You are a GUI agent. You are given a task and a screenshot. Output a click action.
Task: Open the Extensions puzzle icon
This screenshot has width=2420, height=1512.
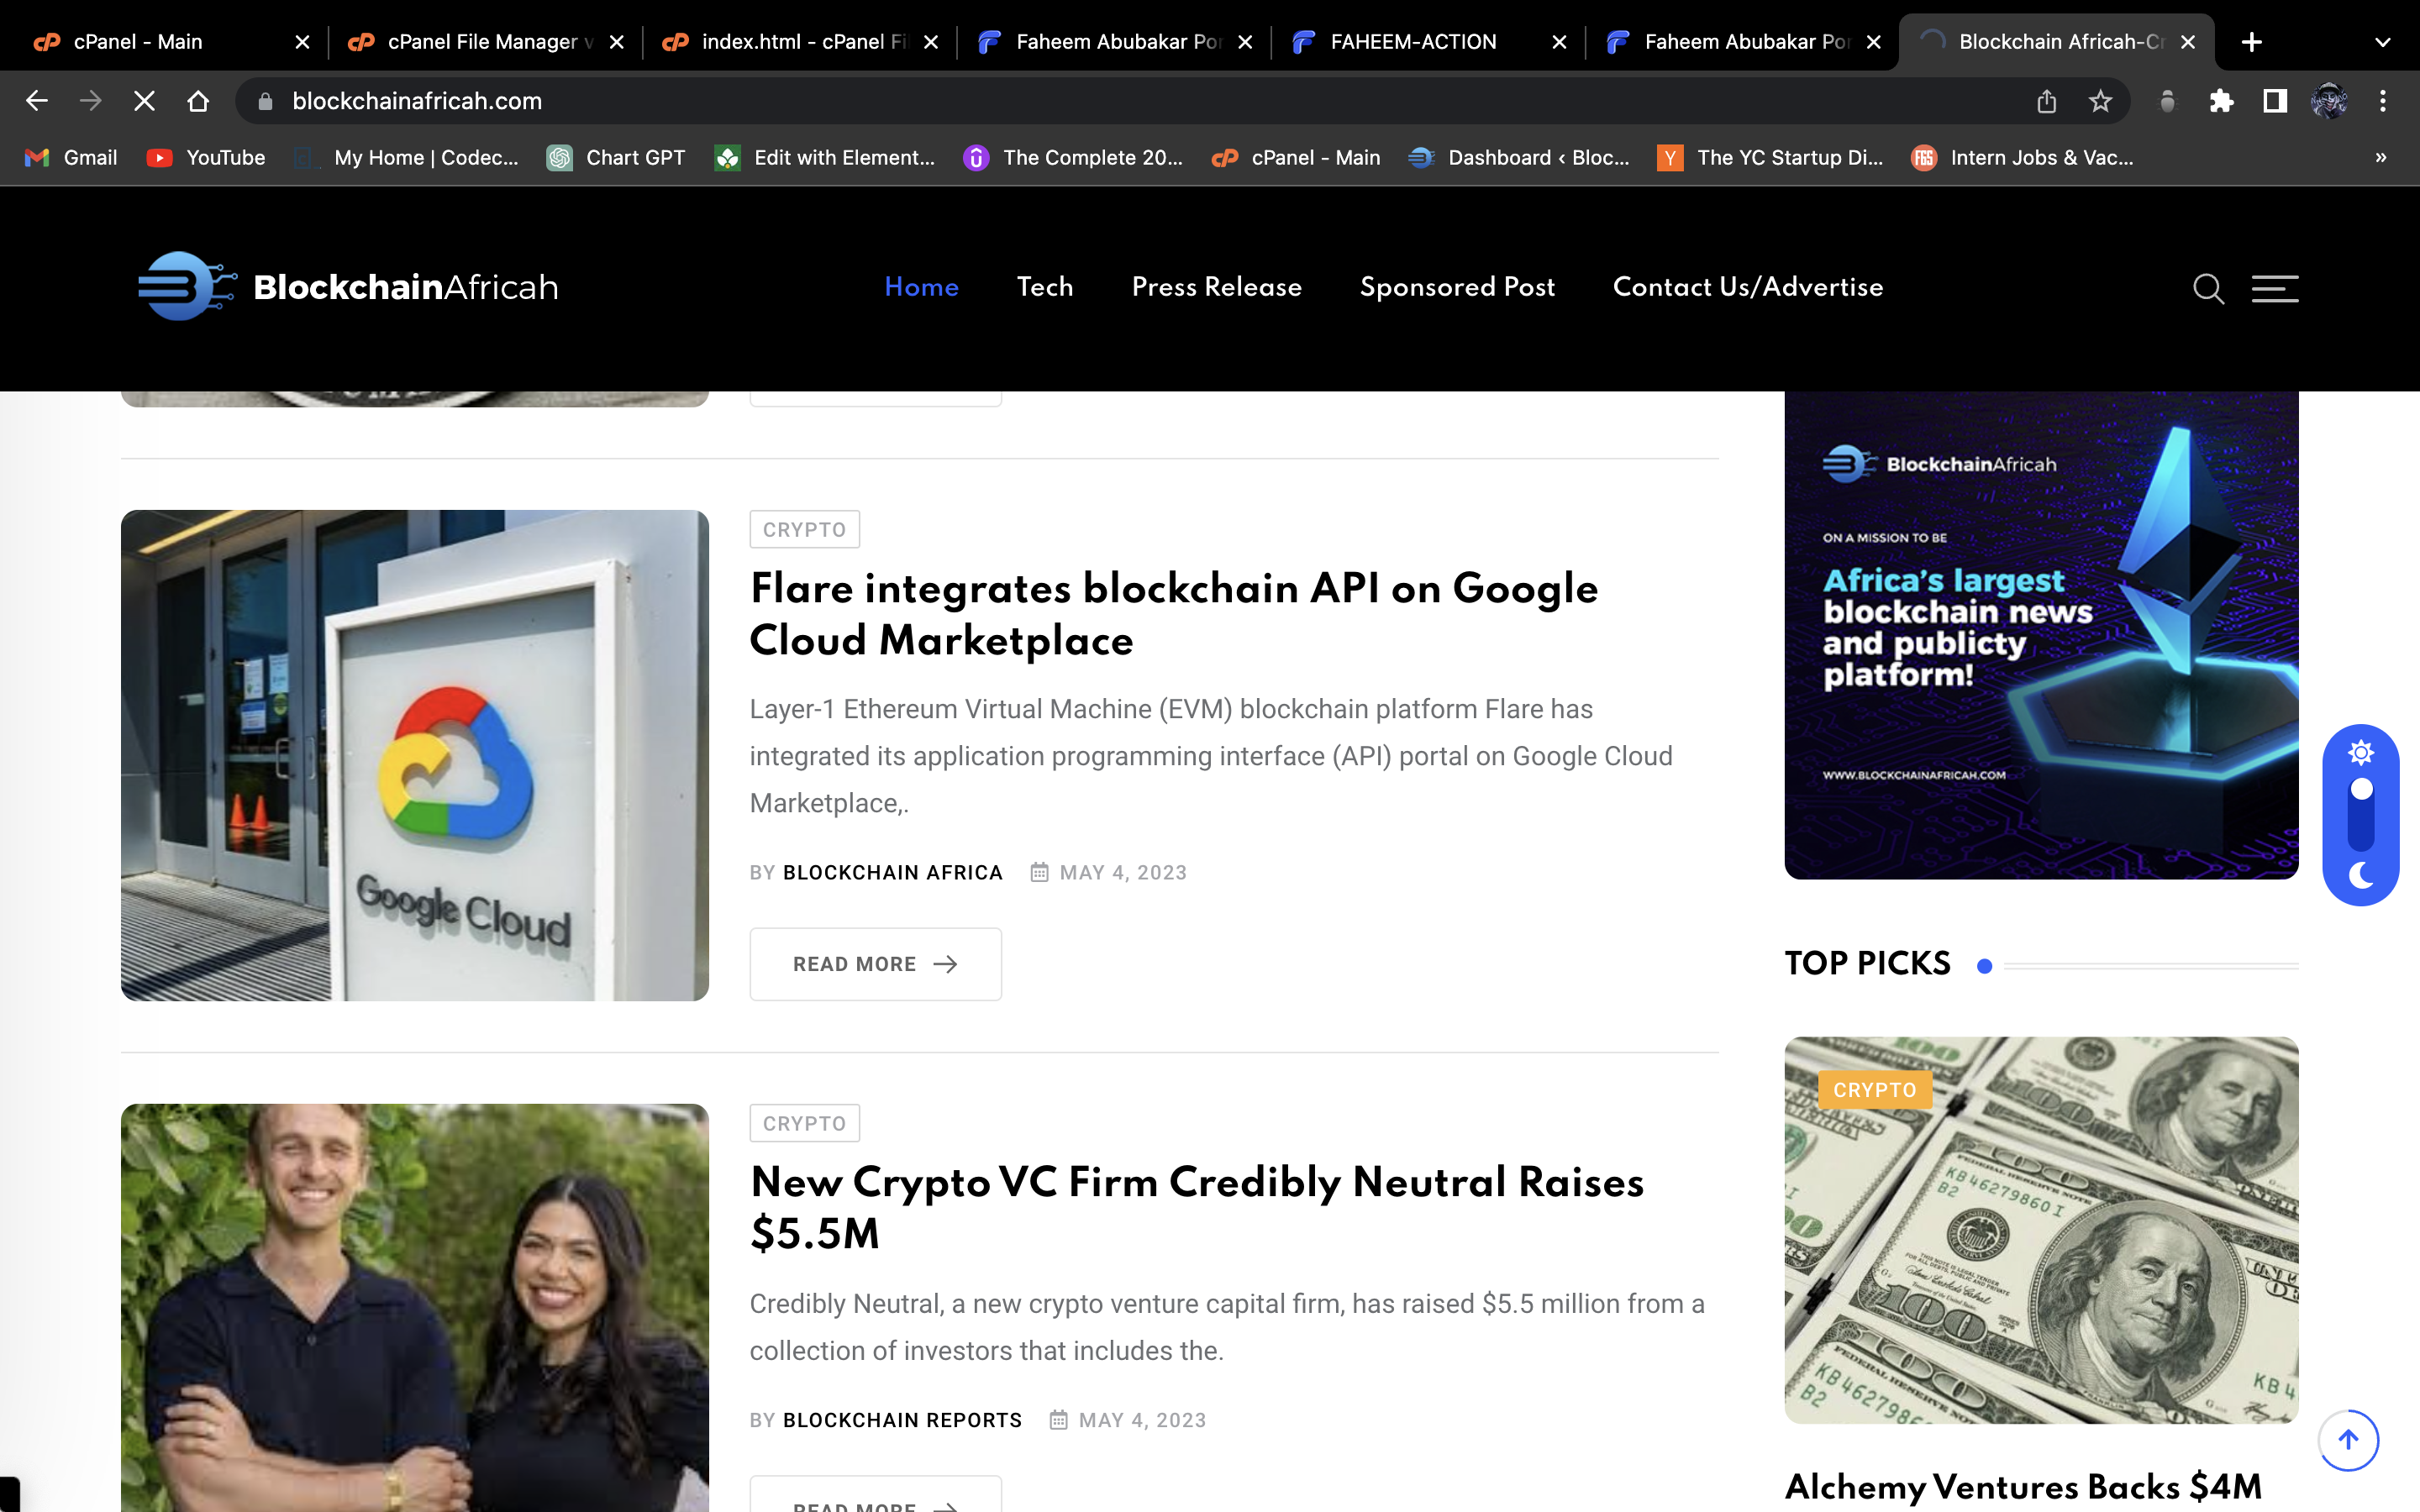pos(2221,101)
